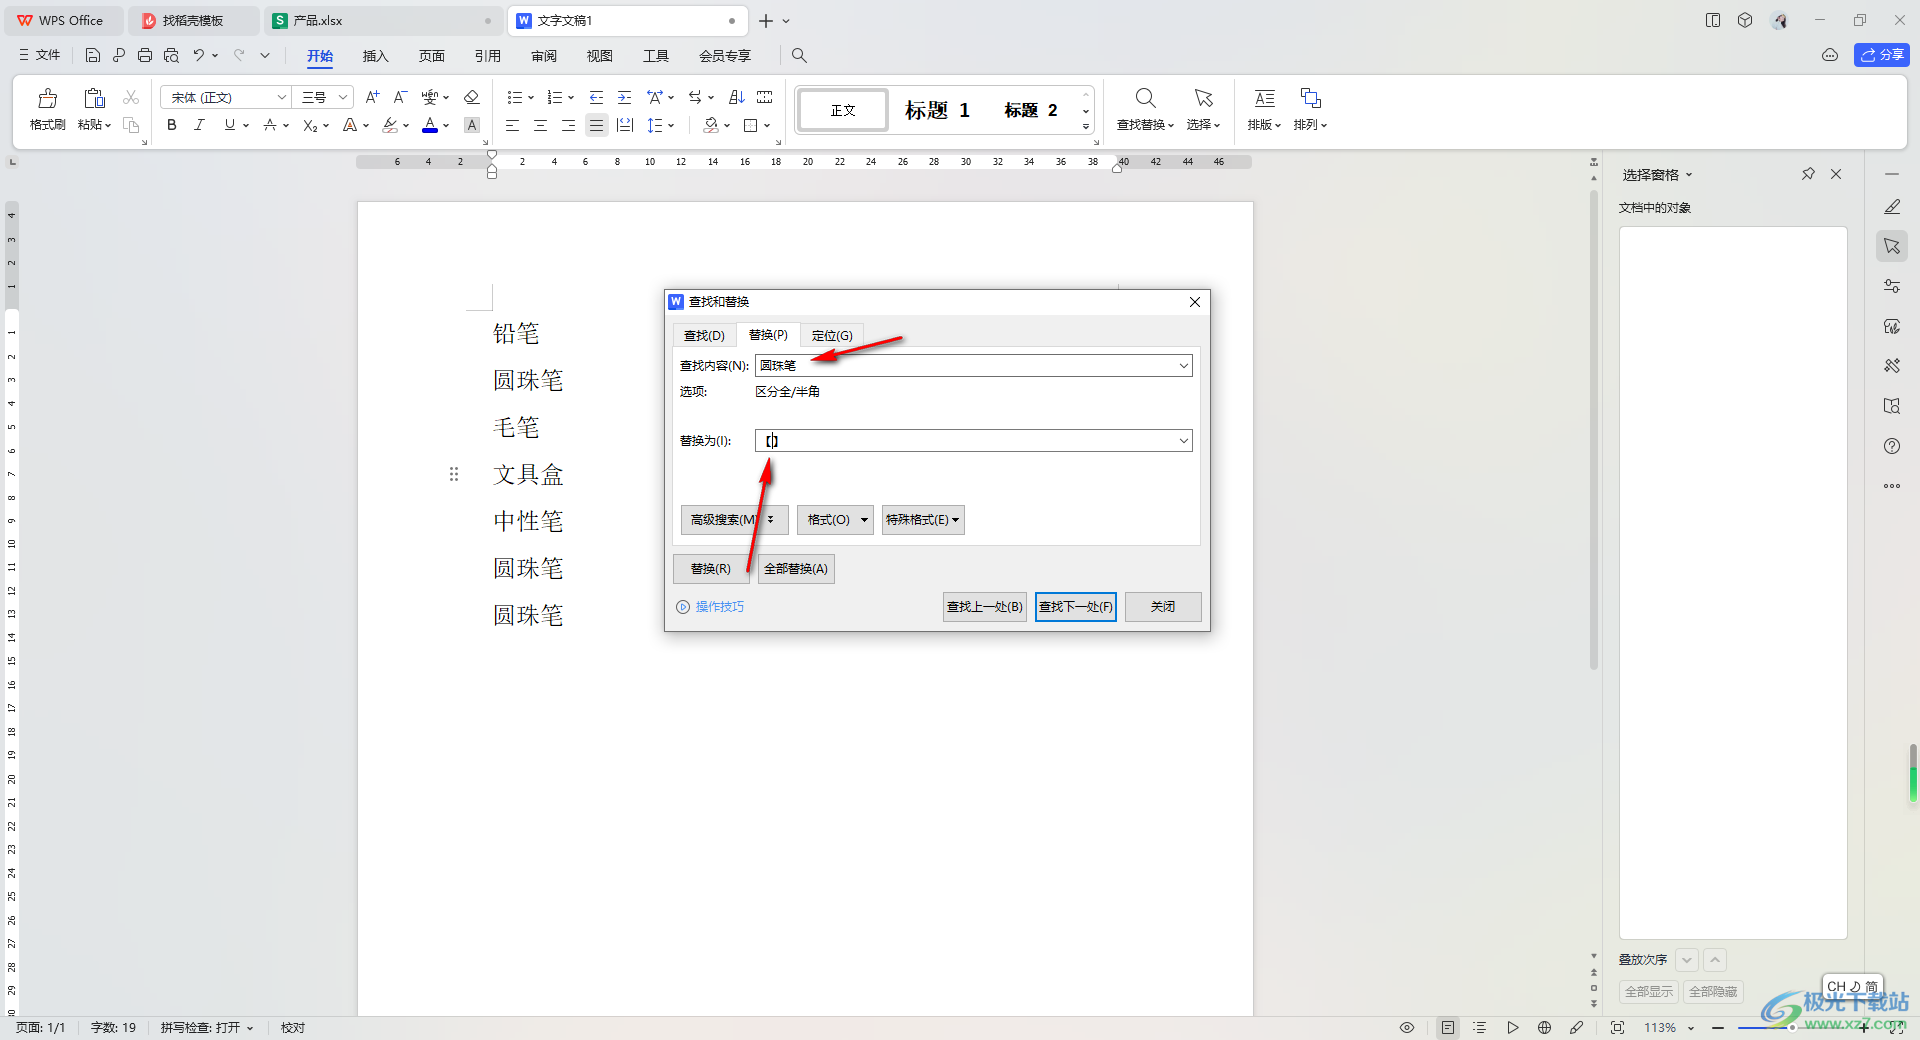Screen dimensions: 1920x1040
Task: Click the Increase indent icon
Action: (x=624, y=97)
